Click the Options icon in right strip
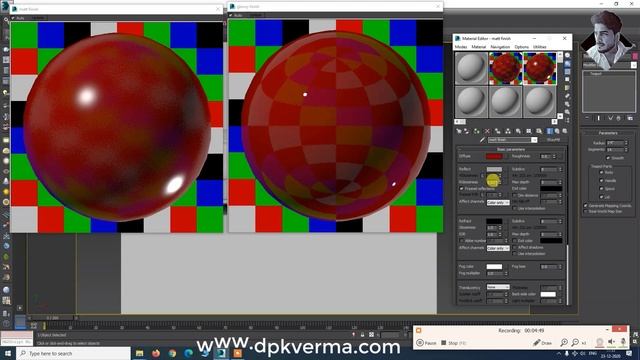The image size is (640, 360). click(x=567, y=104)
